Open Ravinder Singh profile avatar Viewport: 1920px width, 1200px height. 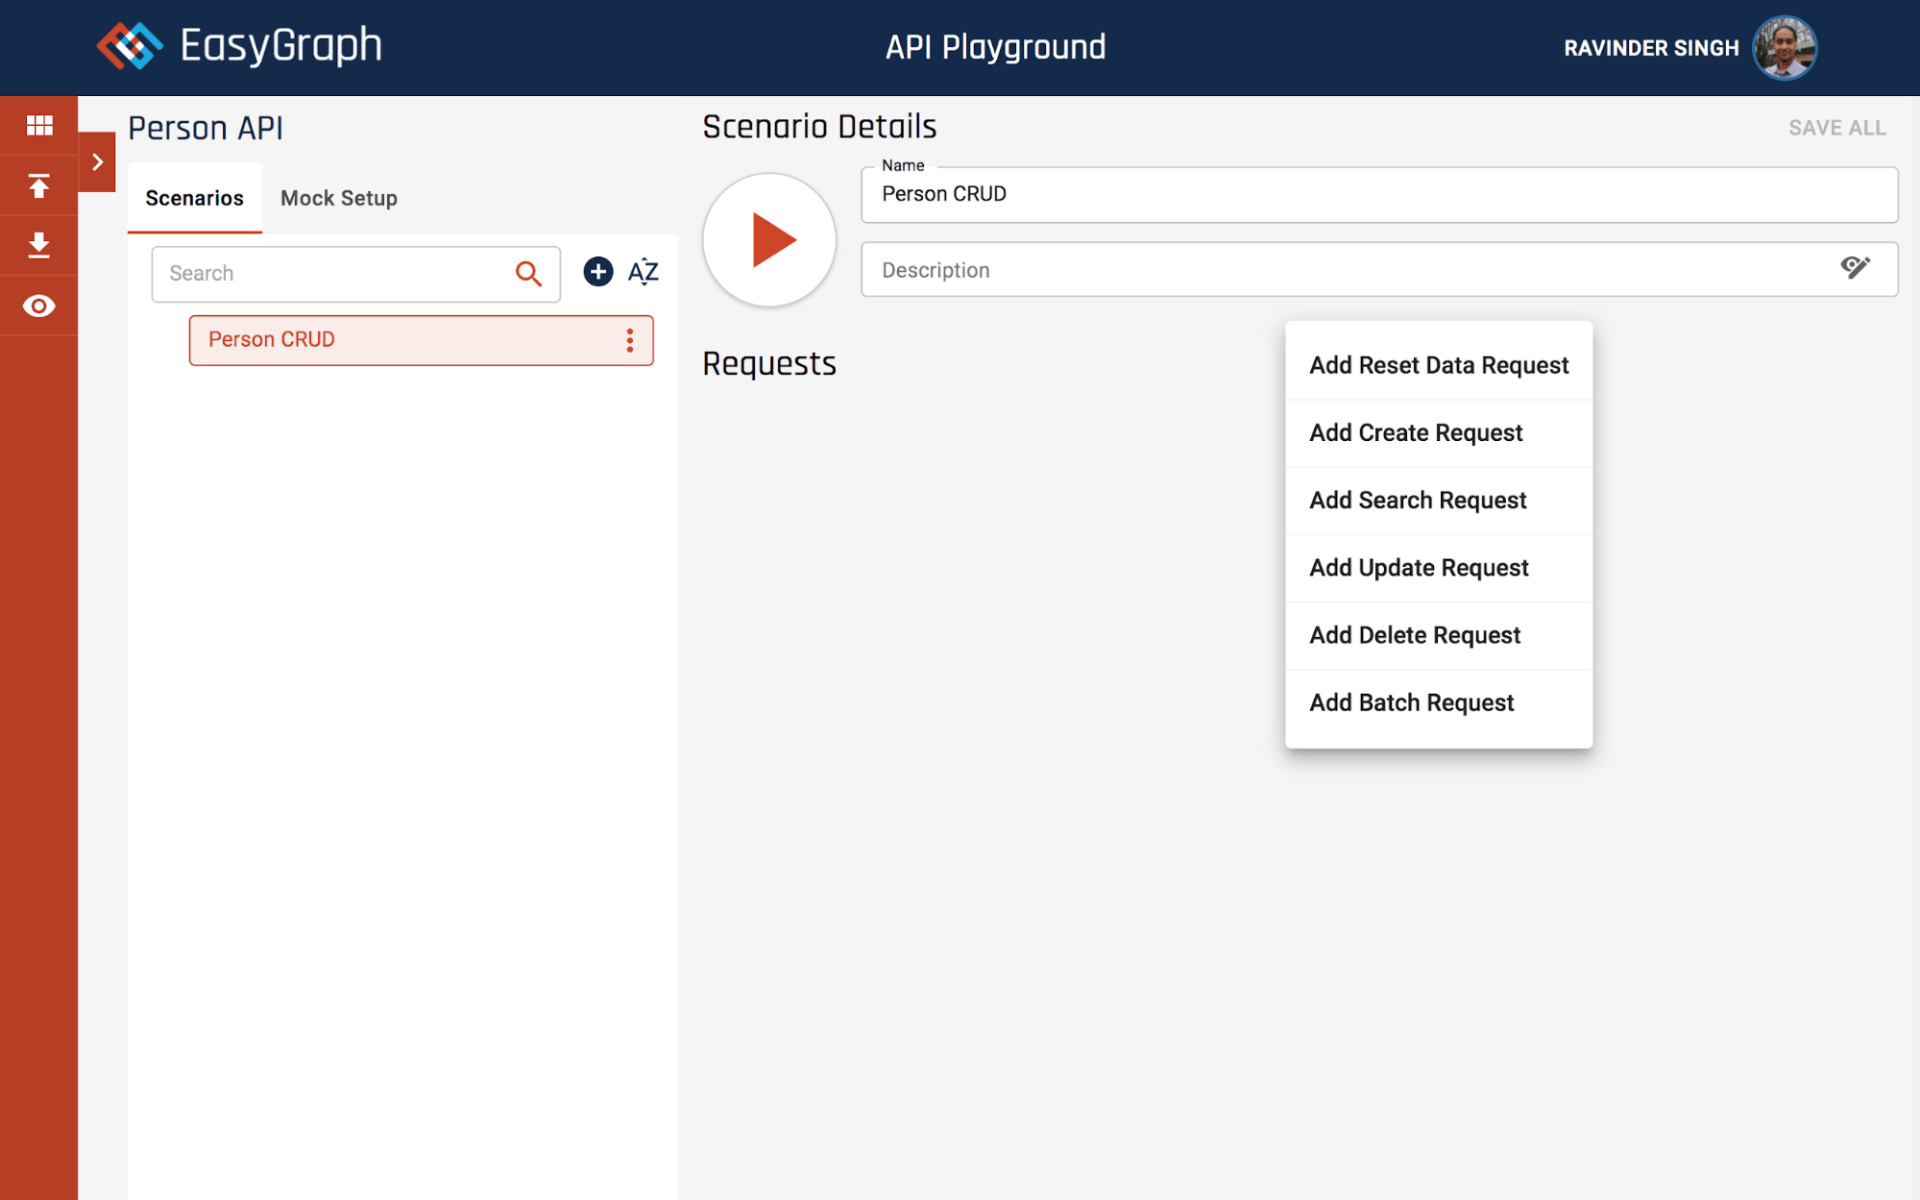point(1784,47)
